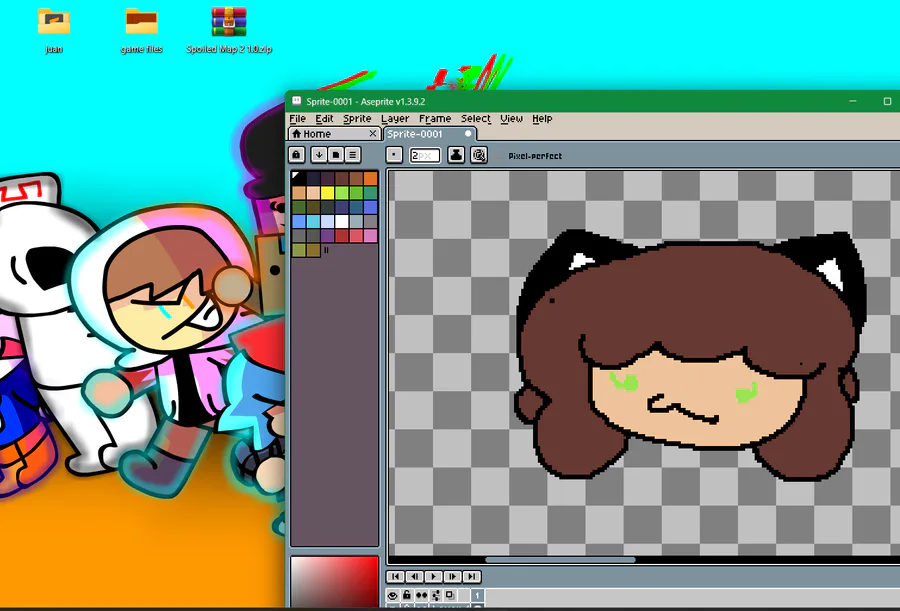
Task: Open the Select menu
Action: tap(476, 118)
